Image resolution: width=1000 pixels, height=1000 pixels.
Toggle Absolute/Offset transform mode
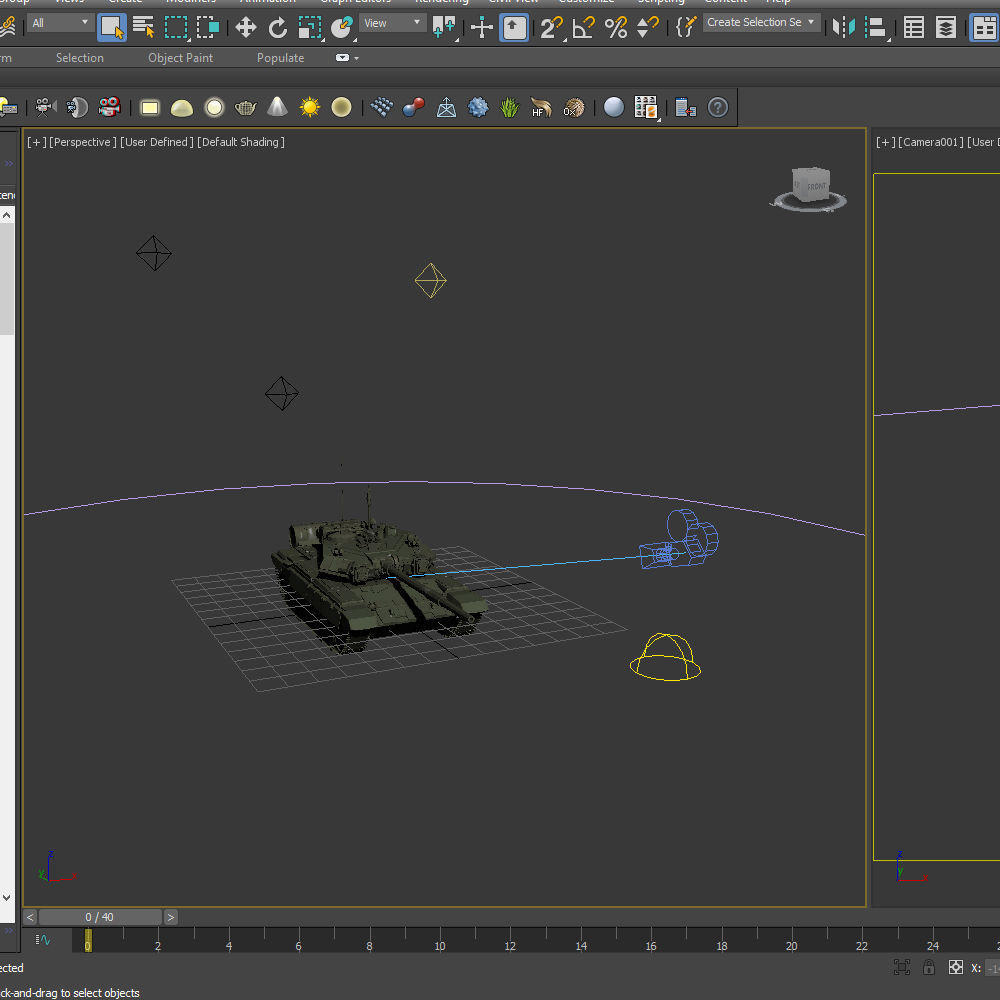955,967
